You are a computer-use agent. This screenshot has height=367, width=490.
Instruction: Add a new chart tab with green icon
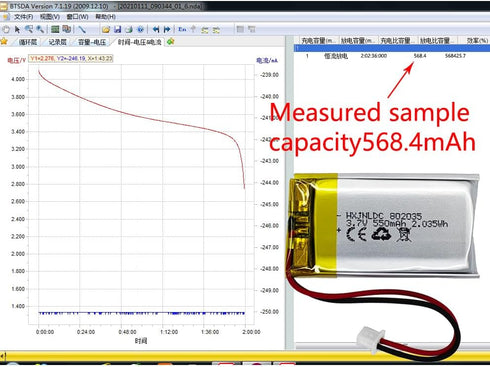coord(171,42)
